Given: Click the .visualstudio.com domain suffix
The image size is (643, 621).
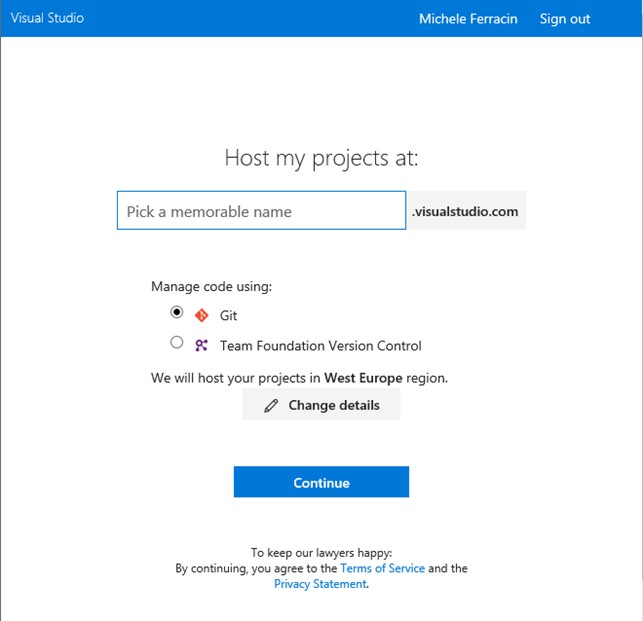Looking at the screenshot, I should point(465,211).
